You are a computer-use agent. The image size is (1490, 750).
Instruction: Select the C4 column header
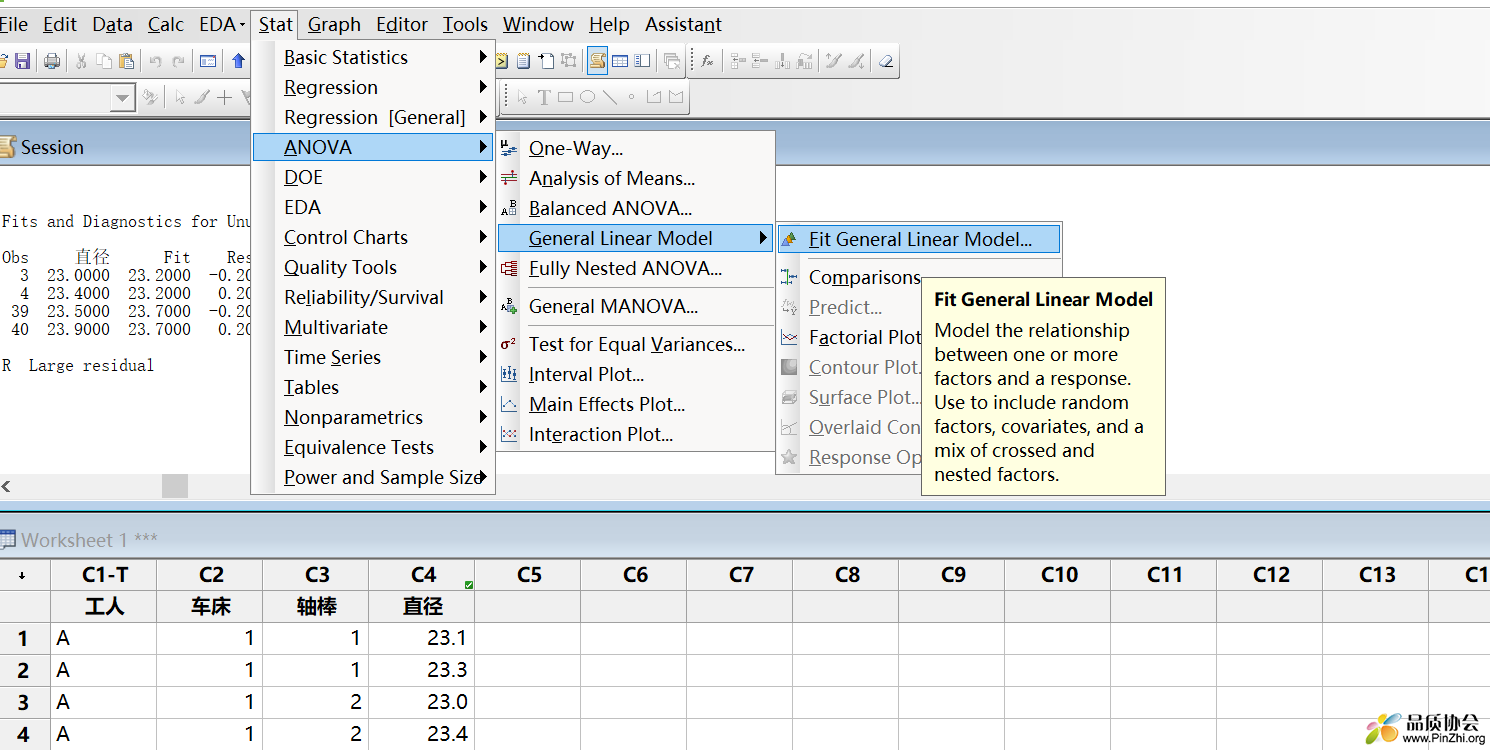[x=422, y=575]
